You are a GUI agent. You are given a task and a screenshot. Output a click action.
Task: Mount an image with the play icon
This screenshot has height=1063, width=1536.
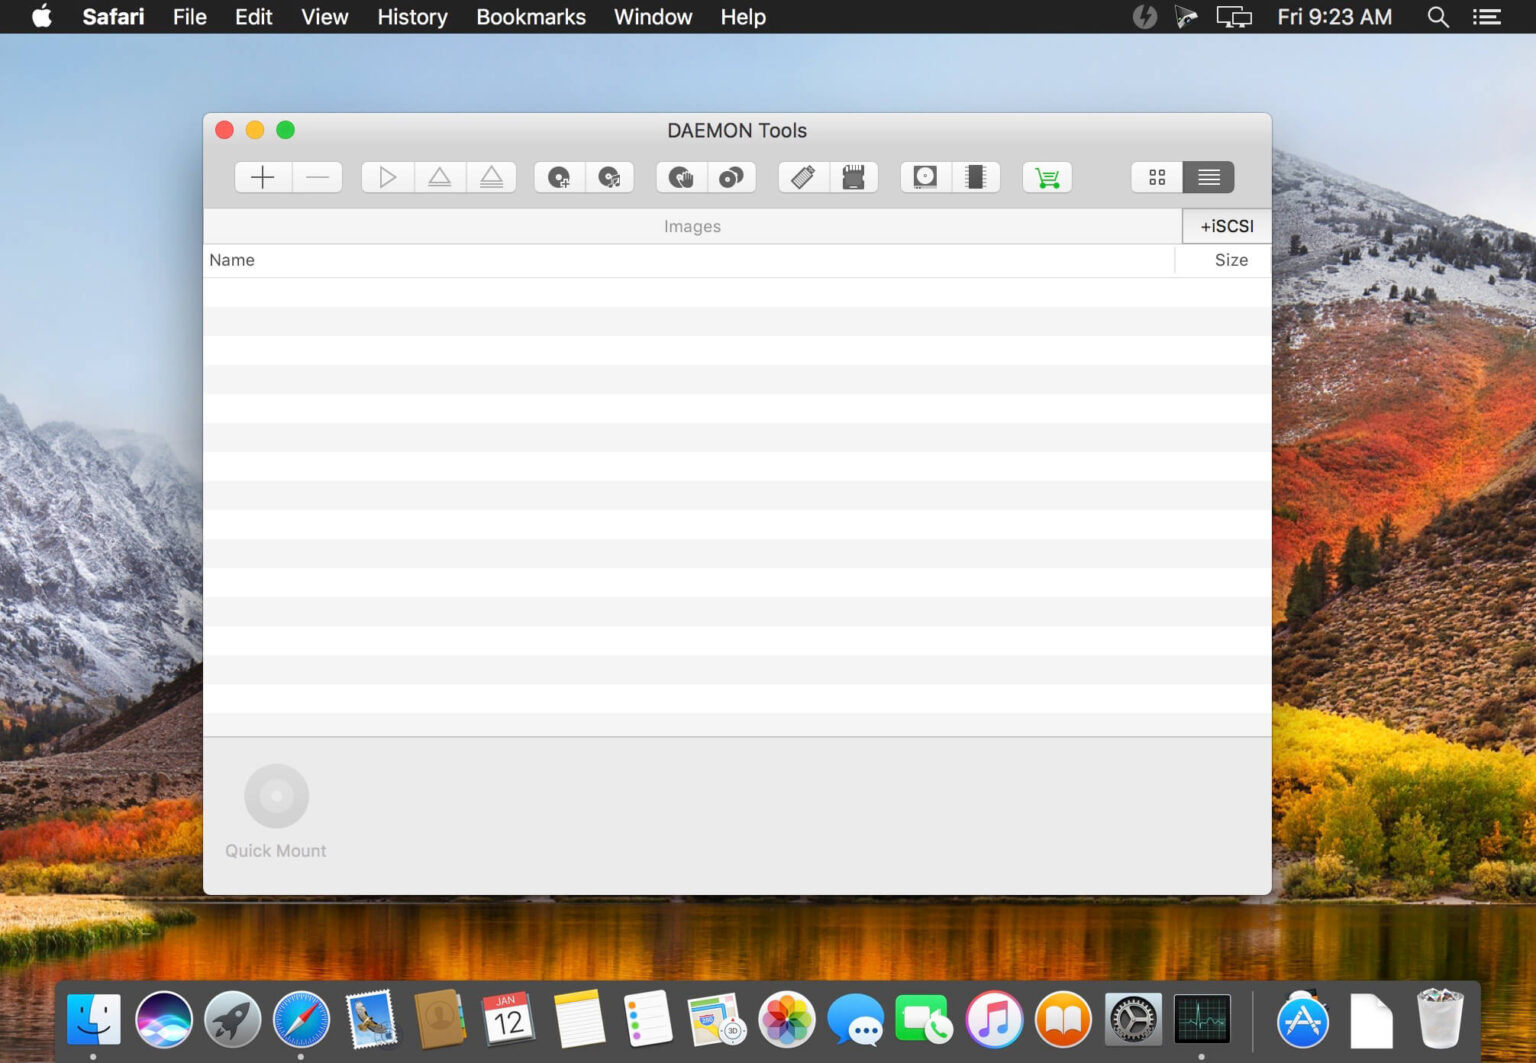point(387,177)
